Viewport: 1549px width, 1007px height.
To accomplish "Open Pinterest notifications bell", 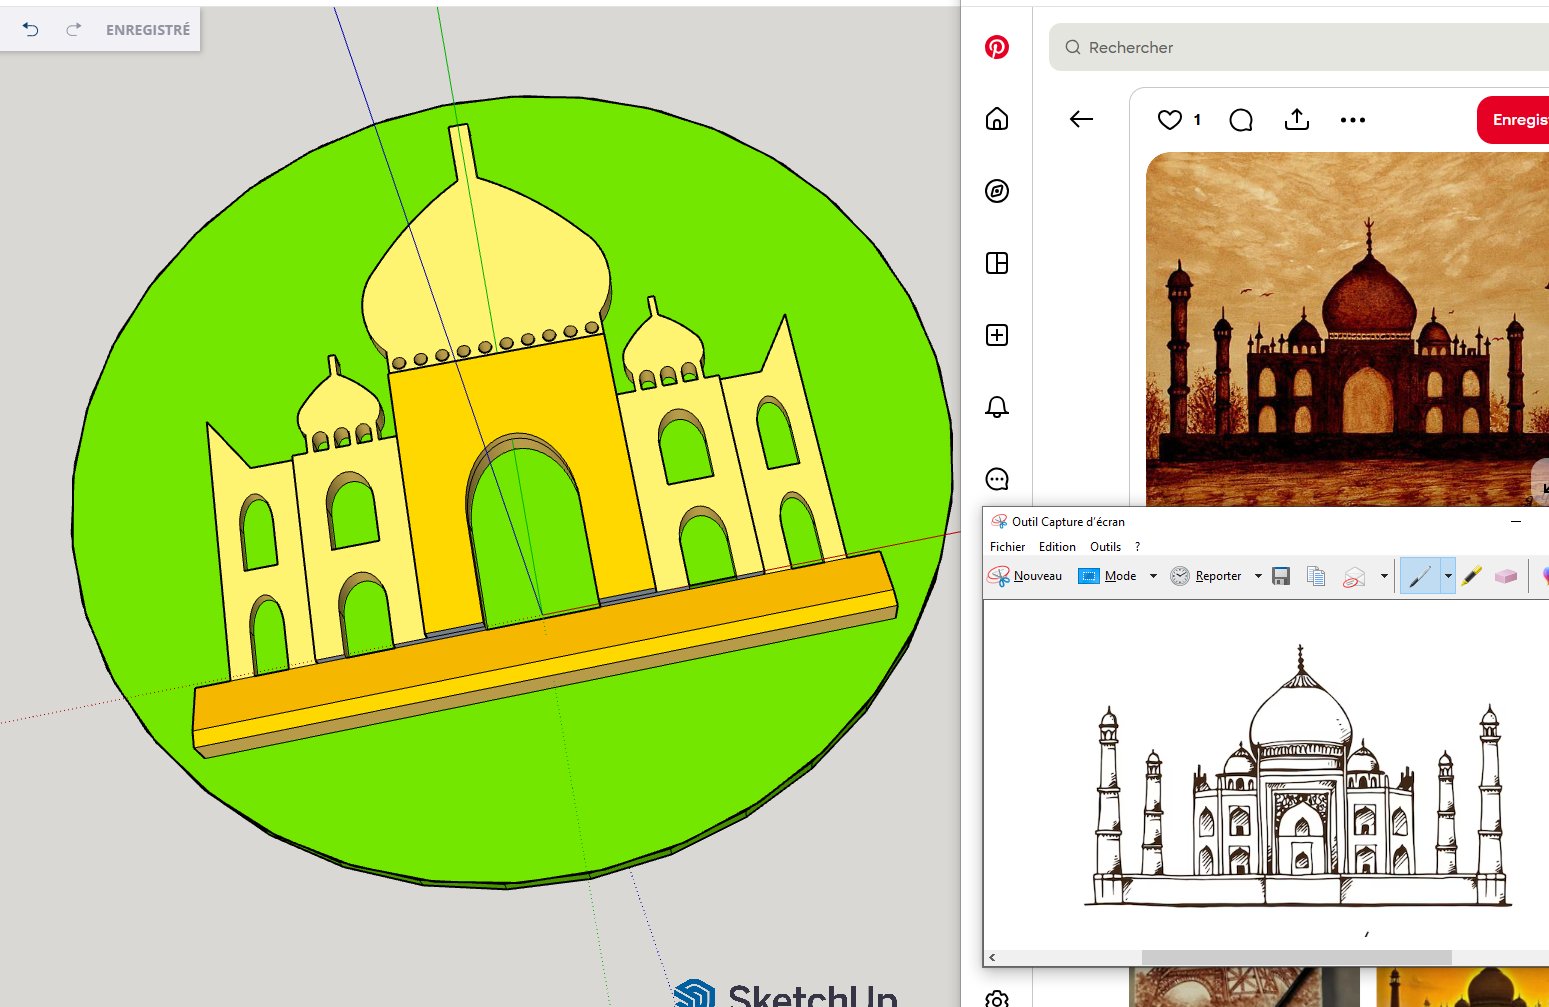I will coord(996,407).
